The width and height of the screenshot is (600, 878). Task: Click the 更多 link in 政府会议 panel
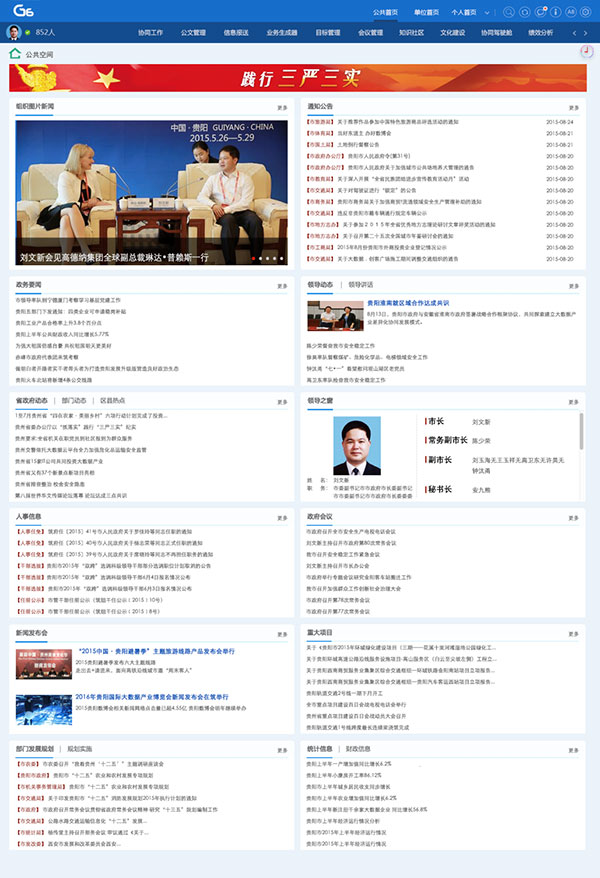574,518
